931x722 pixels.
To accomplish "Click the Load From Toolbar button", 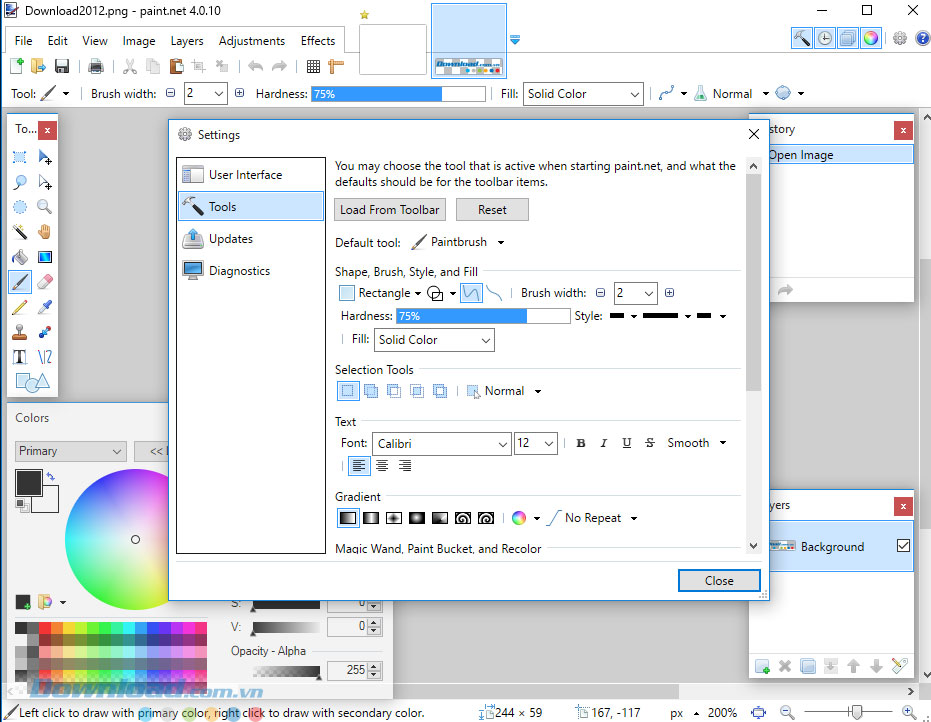I will 390,210.
